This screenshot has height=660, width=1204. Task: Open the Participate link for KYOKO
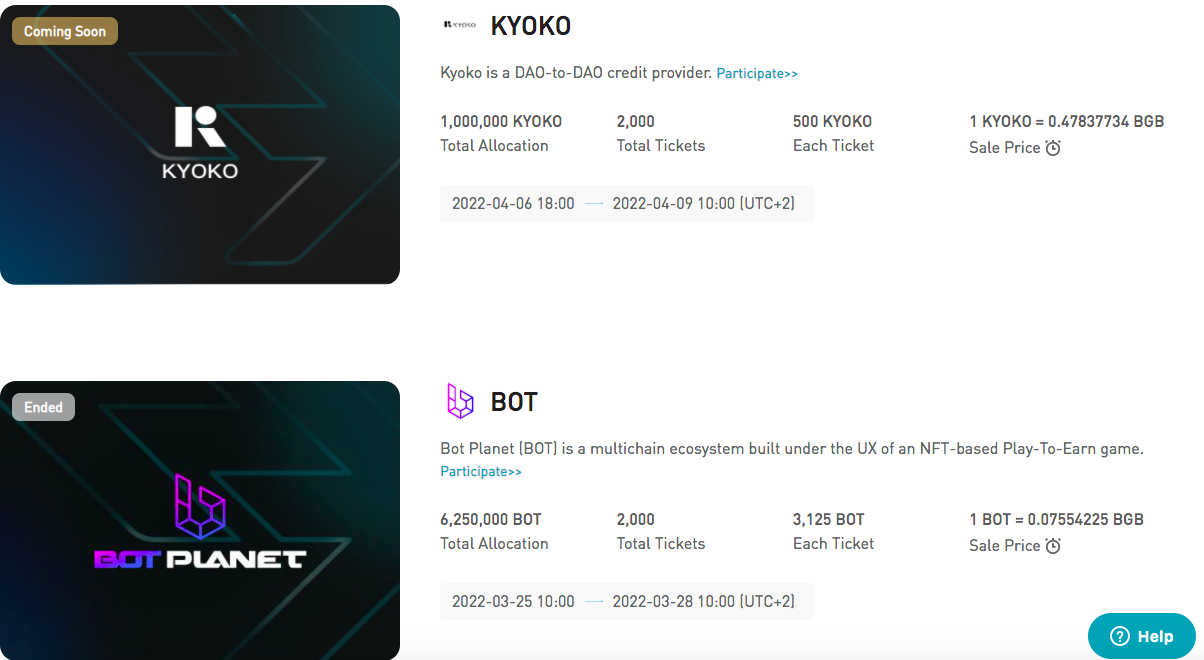pyautogui.click(x=757, y=73)
